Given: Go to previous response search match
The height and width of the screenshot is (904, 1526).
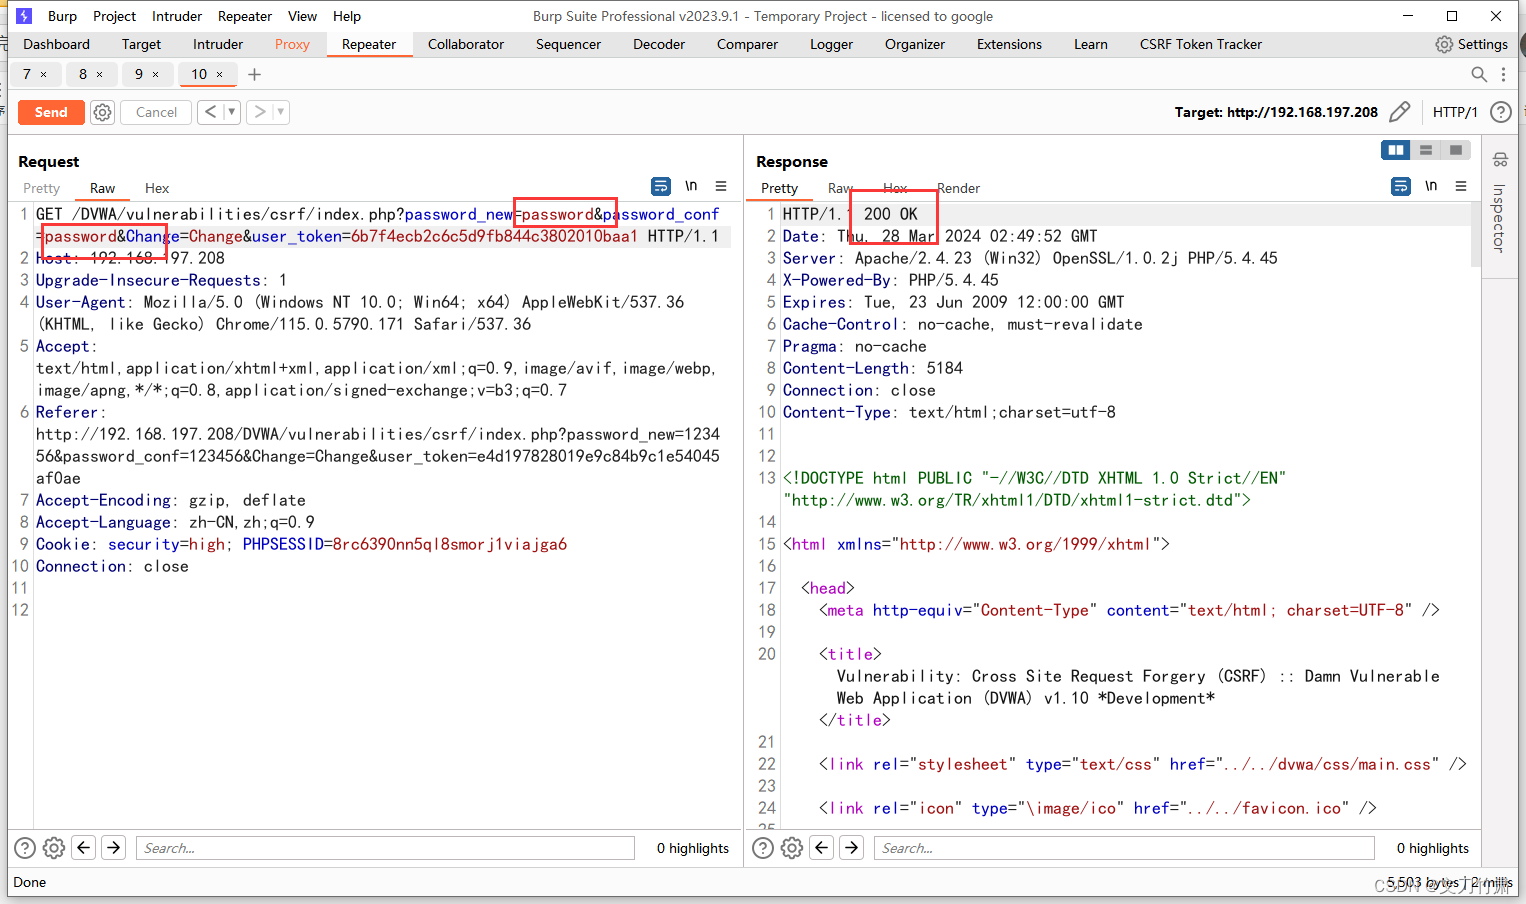Looking at the screenshot, I should (x=822, y=848).
